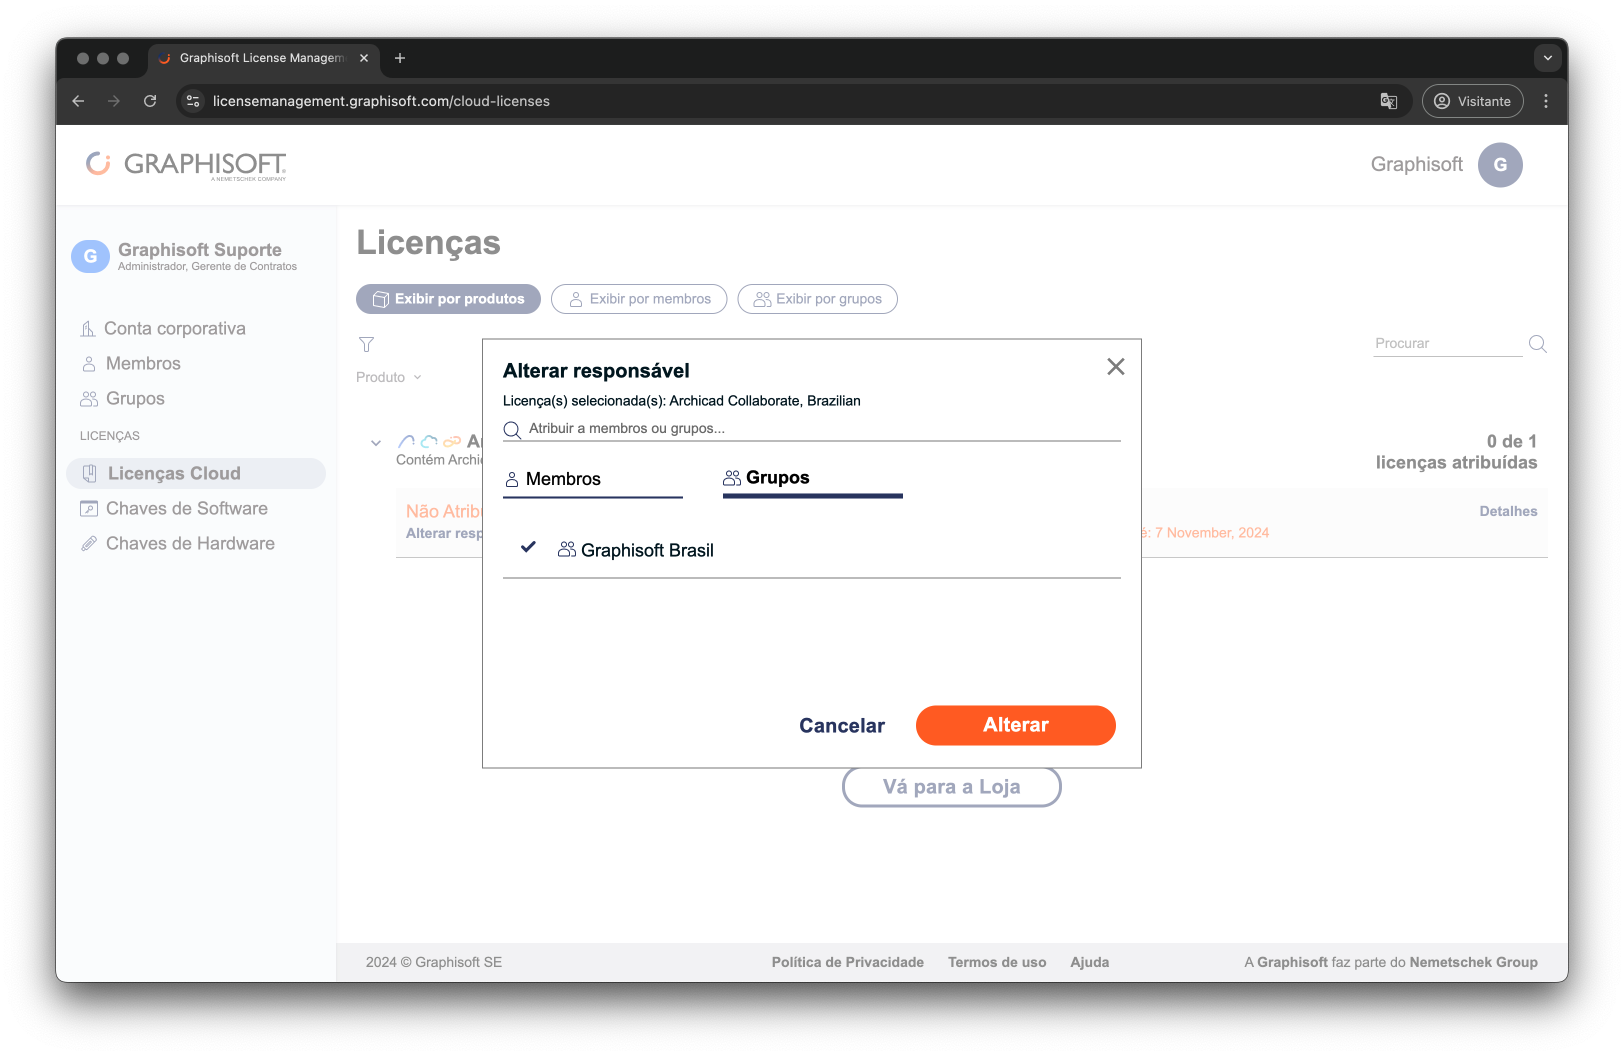Click the Grupos people icon in sidebar

[89, 398]
